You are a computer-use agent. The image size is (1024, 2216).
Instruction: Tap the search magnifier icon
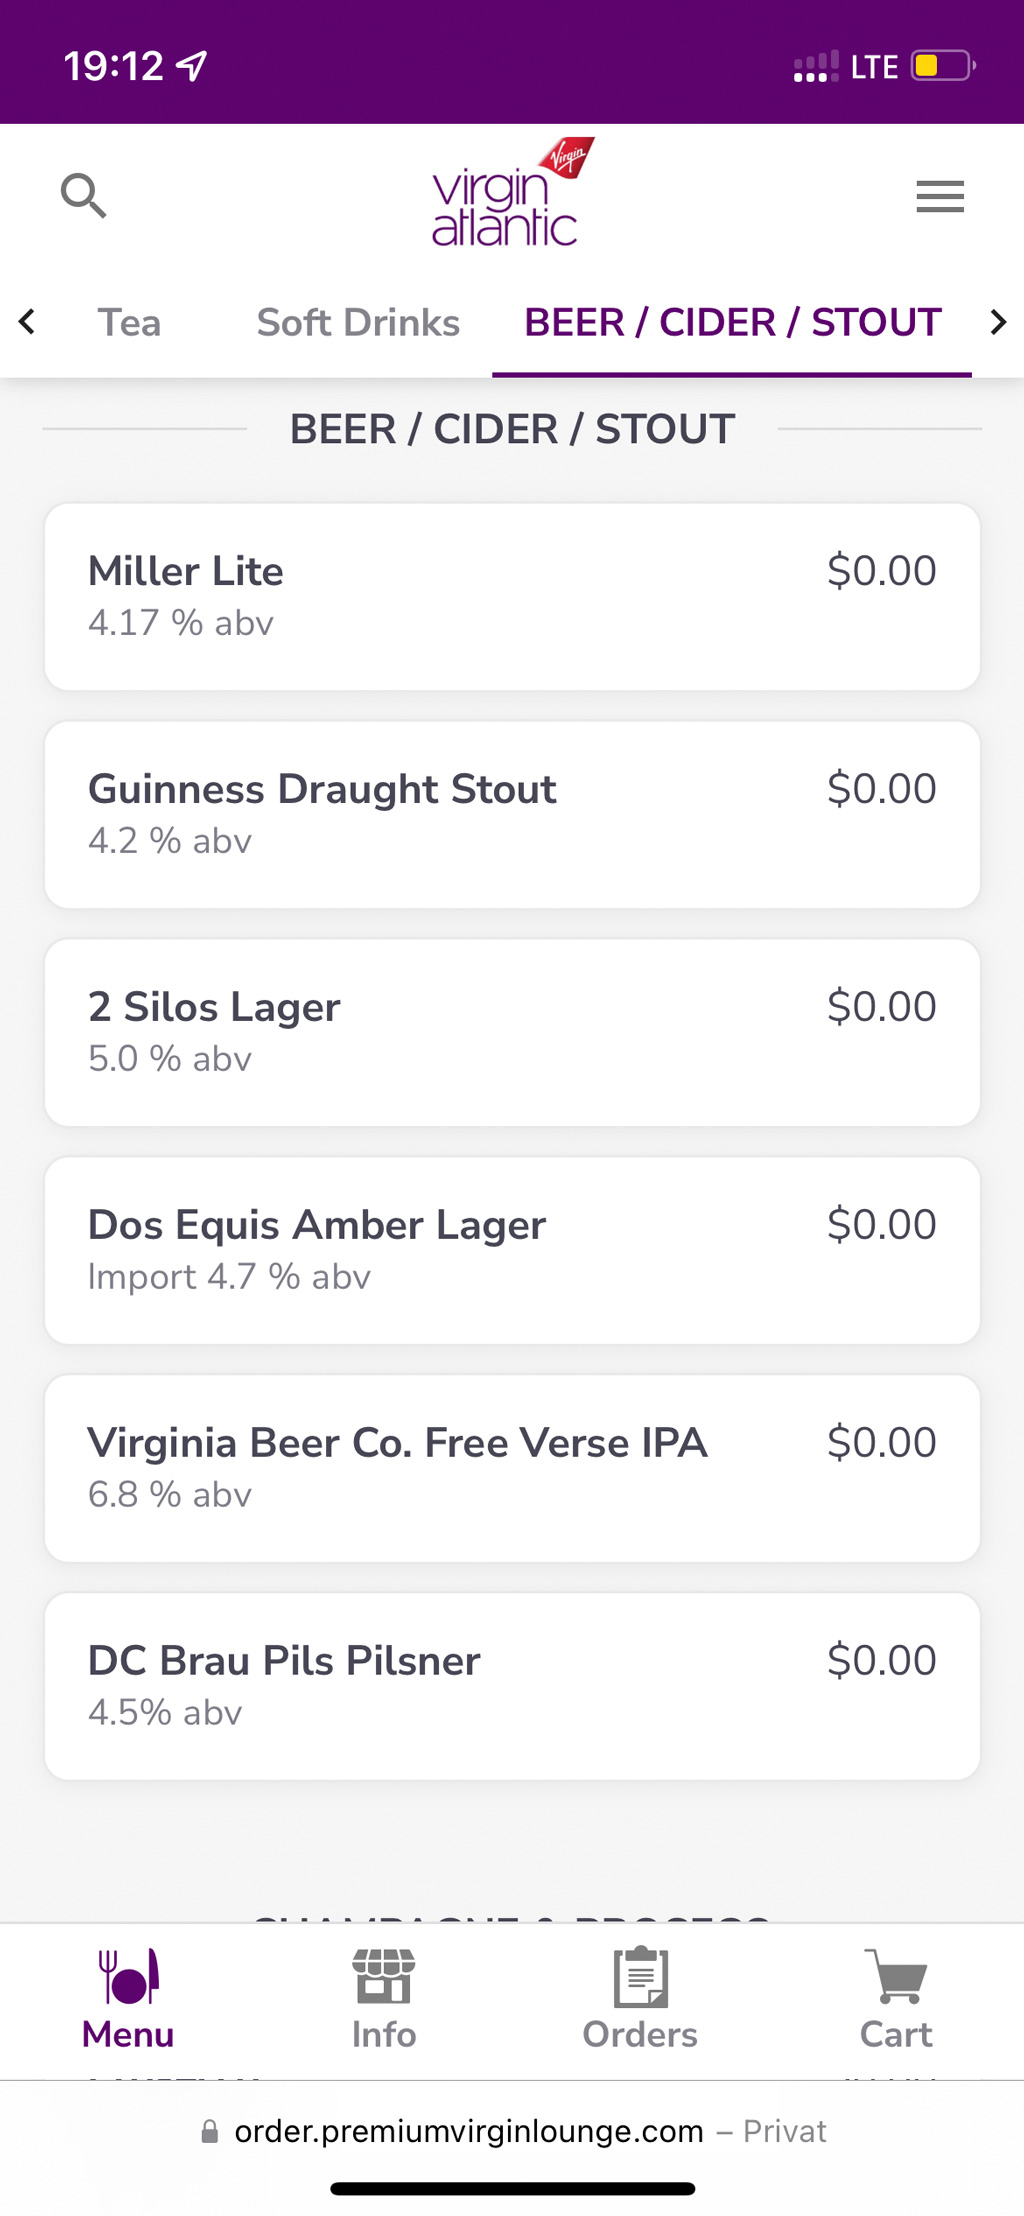click(x=84, y=195)
